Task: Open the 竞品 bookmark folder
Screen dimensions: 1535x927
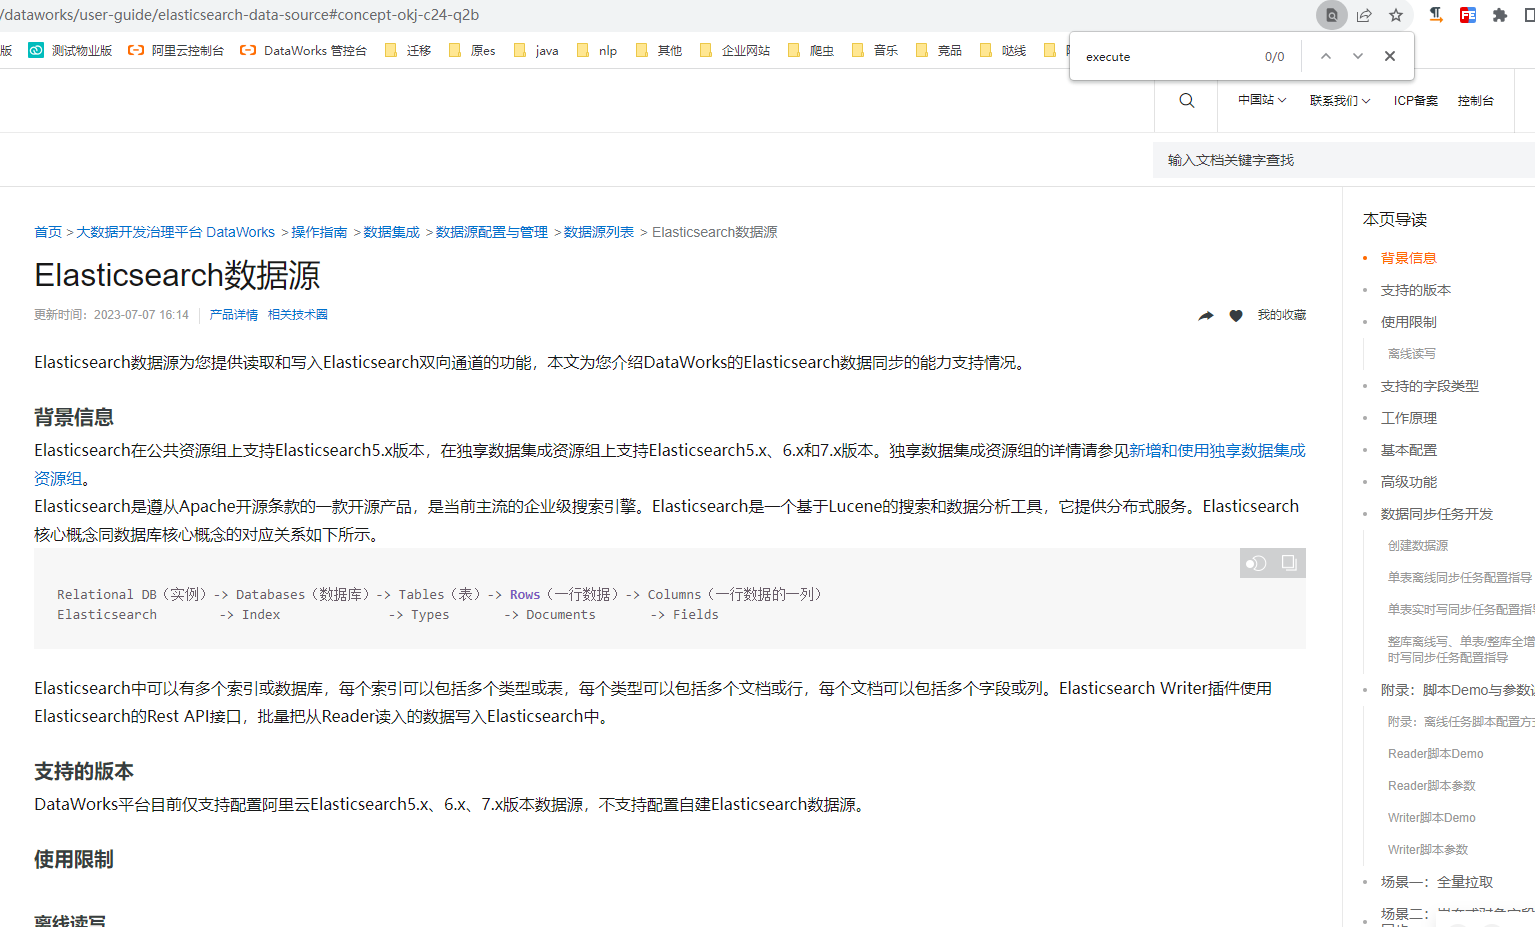Action: tap(939, 50)
